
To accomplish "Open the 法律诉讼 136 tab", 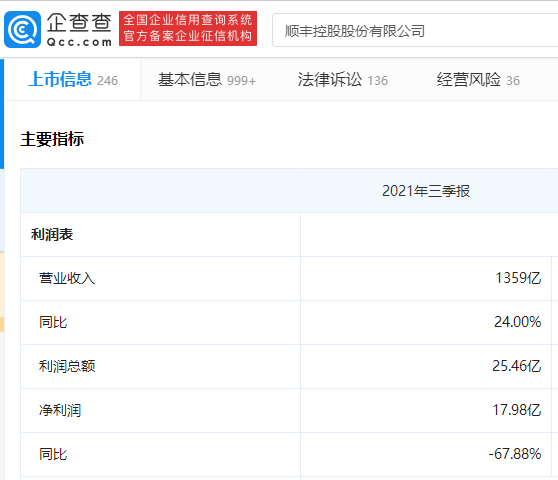I will (x=343, y=80).
